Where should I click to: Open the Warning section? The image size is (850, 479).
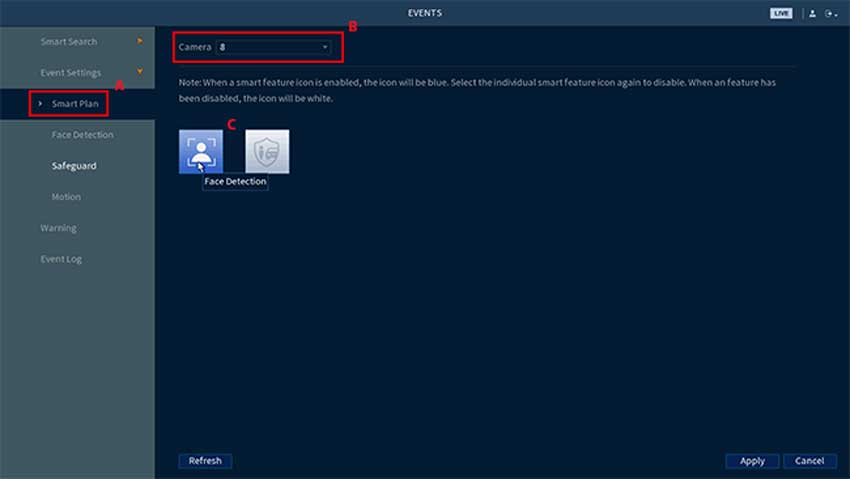58,228
